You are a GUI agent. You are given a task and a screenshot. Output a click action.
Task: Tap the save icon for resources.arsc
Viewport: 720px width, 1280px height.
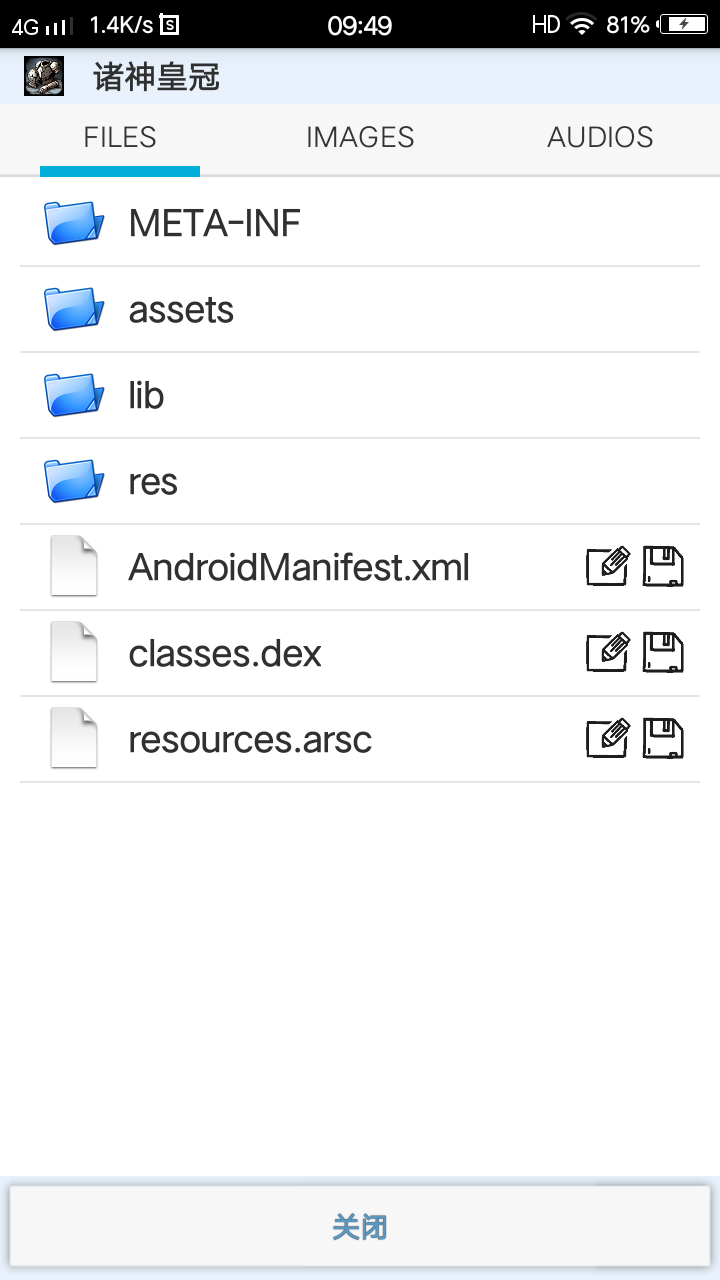click(x=662, y=739)
